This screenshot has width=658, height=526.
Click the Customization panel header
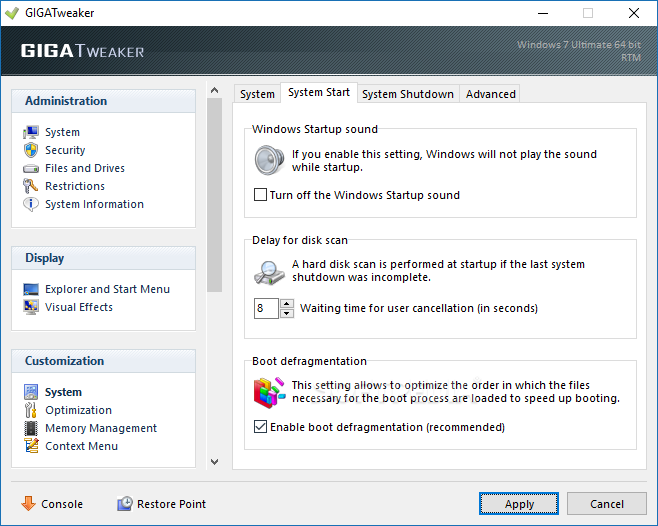pos(103,361)
